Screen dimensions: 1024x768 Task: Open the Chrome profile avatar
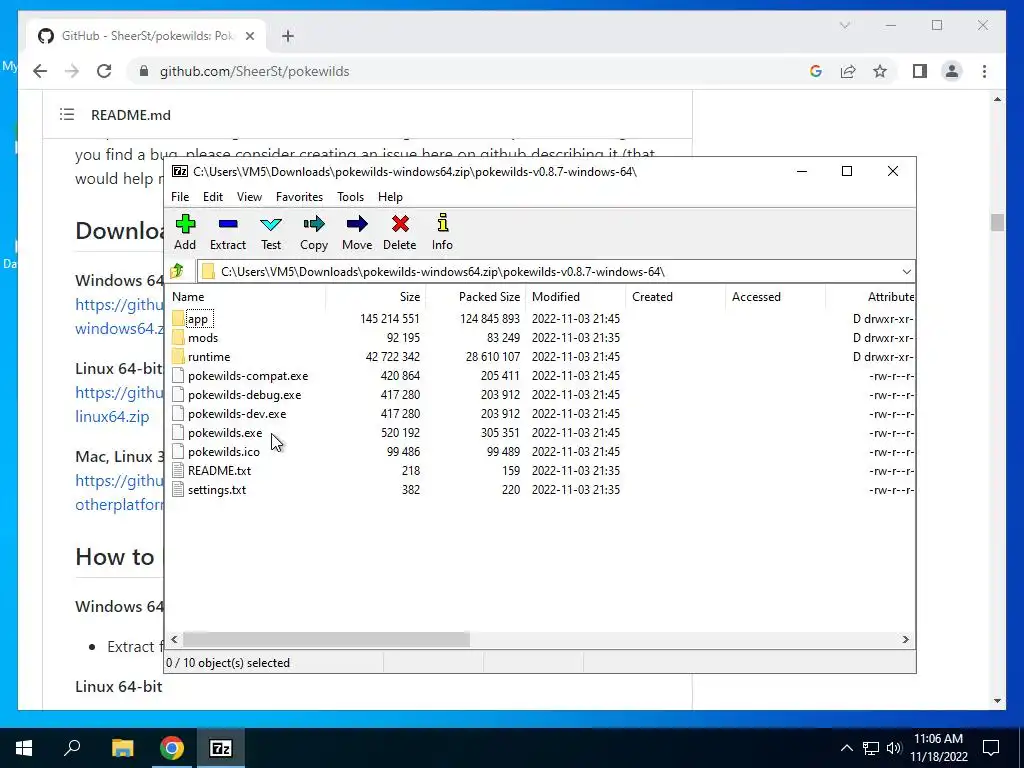pyautogui.click(x=952, y=71)
